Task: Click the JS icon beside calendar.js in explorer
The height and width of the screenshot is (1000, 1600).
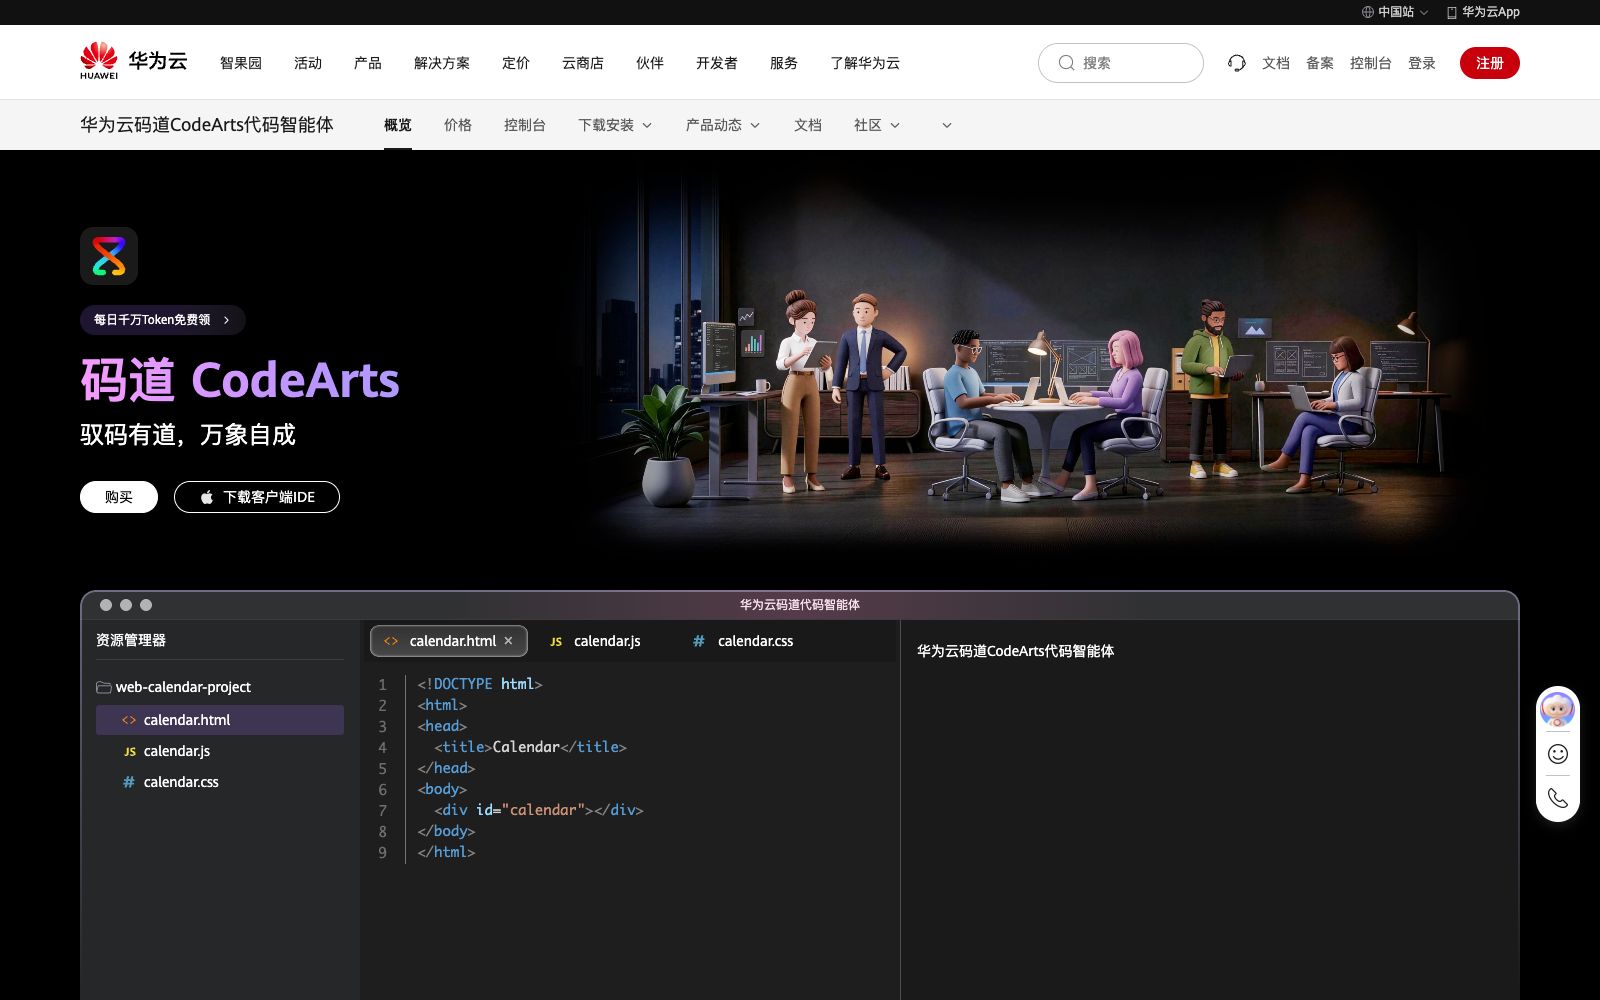Action: [130, 751]
